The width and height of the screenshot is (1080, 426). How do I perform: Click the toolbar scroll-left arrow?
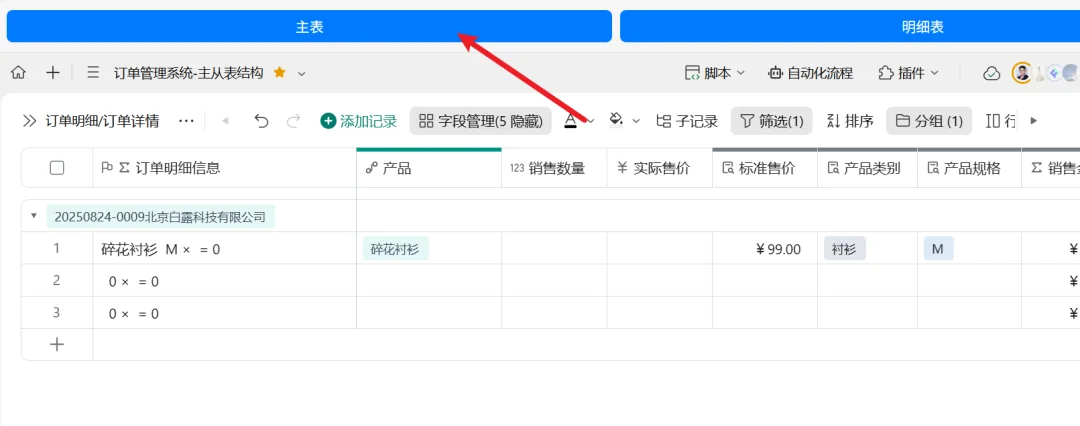225,121
